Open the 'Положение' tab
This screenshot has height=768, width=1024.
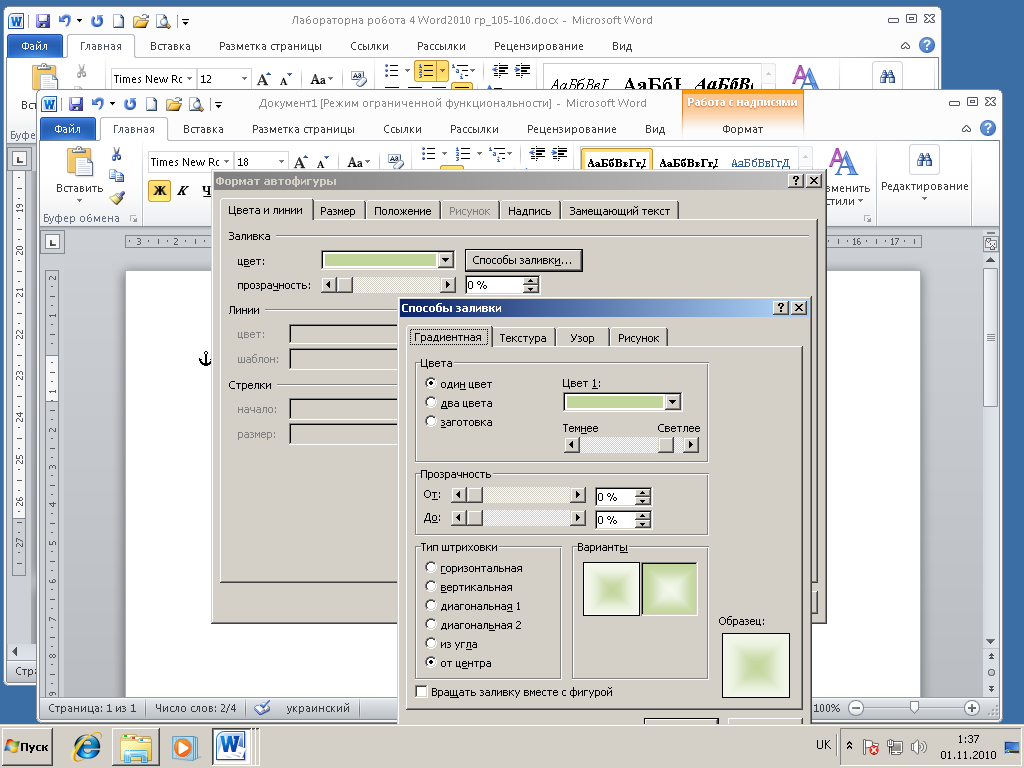tap(402, 211)
